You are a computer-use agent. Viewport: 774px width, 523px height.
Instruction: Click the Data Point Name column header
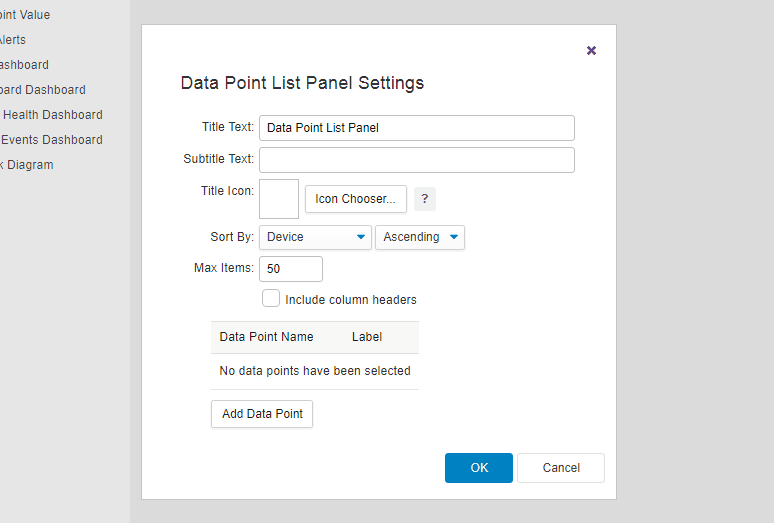(x=267, y=337)
